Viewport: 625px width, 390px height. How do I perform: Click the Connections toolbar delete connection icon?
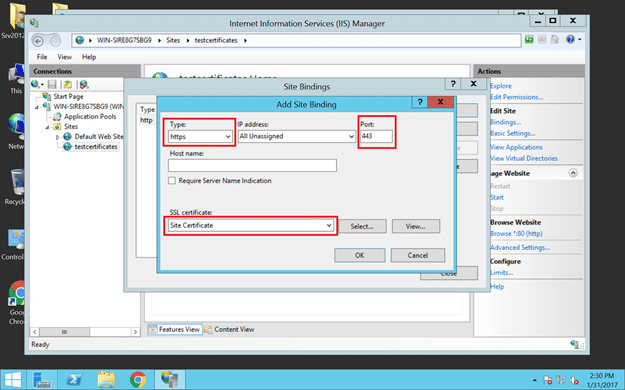(84, 85)
